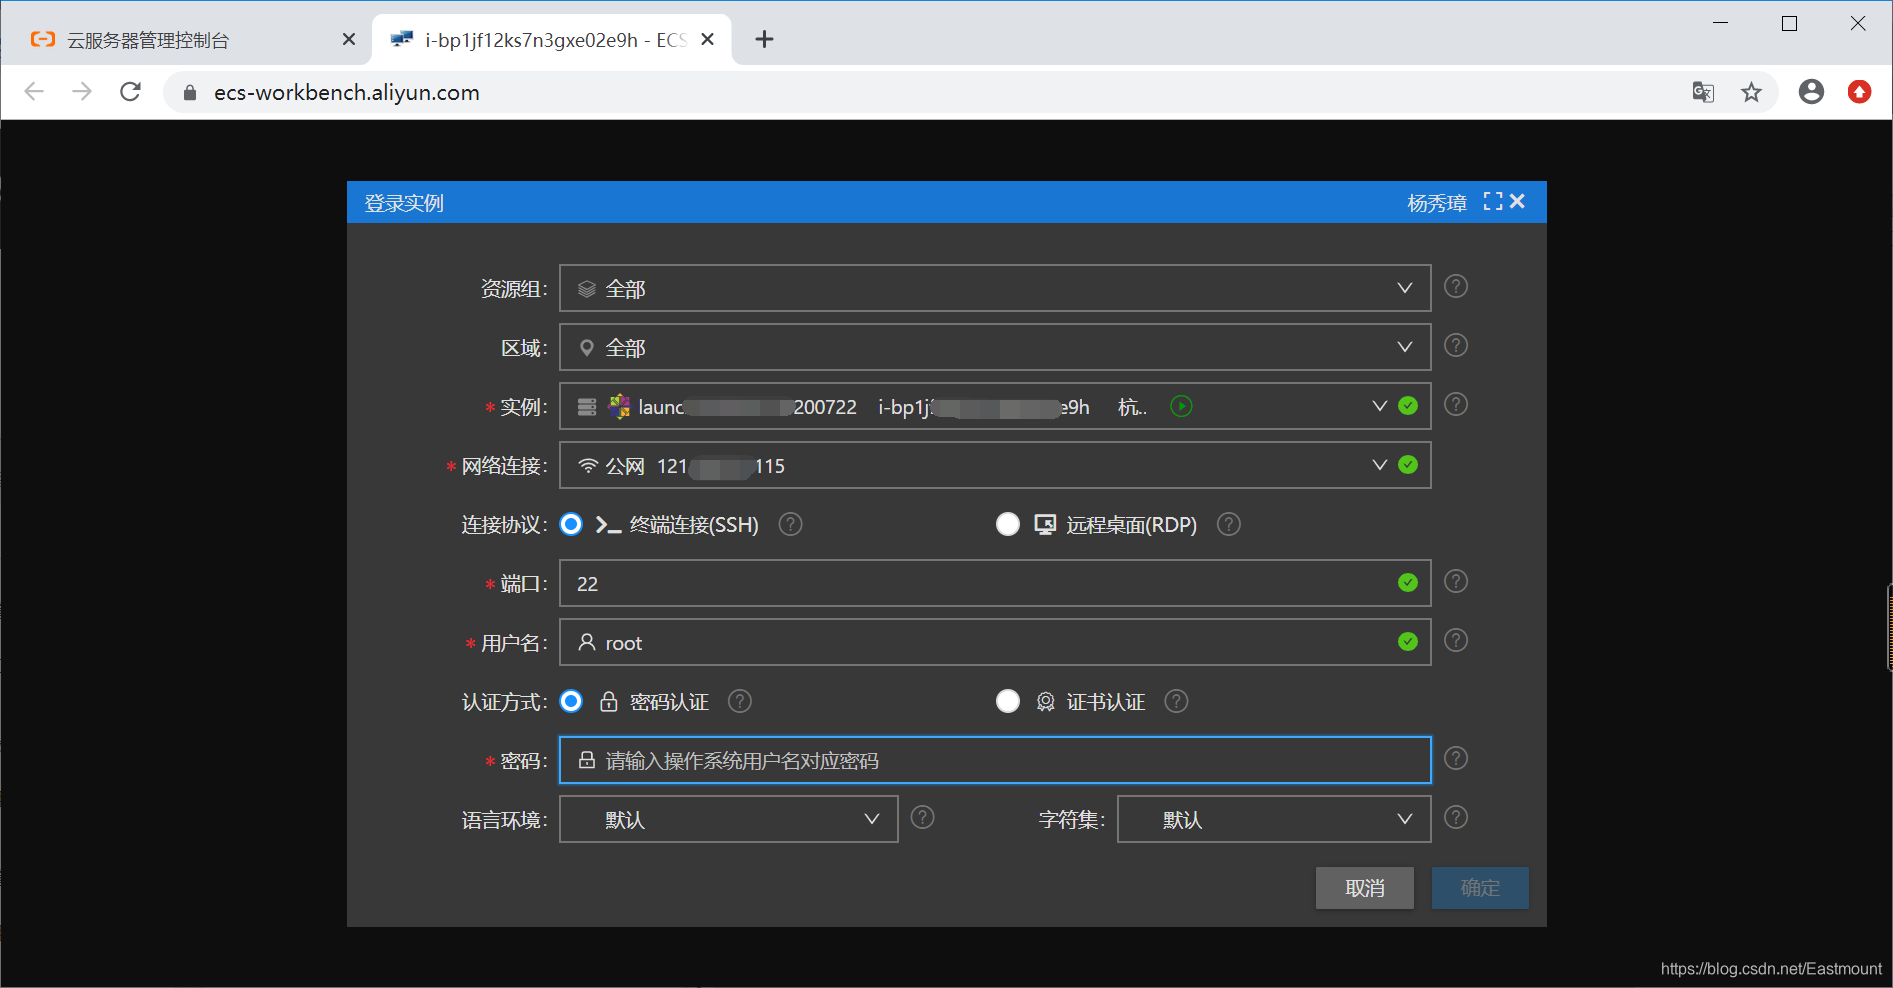This screenshot has width=1893, height=988.
Task: Bookmark this page with the star icon
Action: click(x=1751, y=92)
